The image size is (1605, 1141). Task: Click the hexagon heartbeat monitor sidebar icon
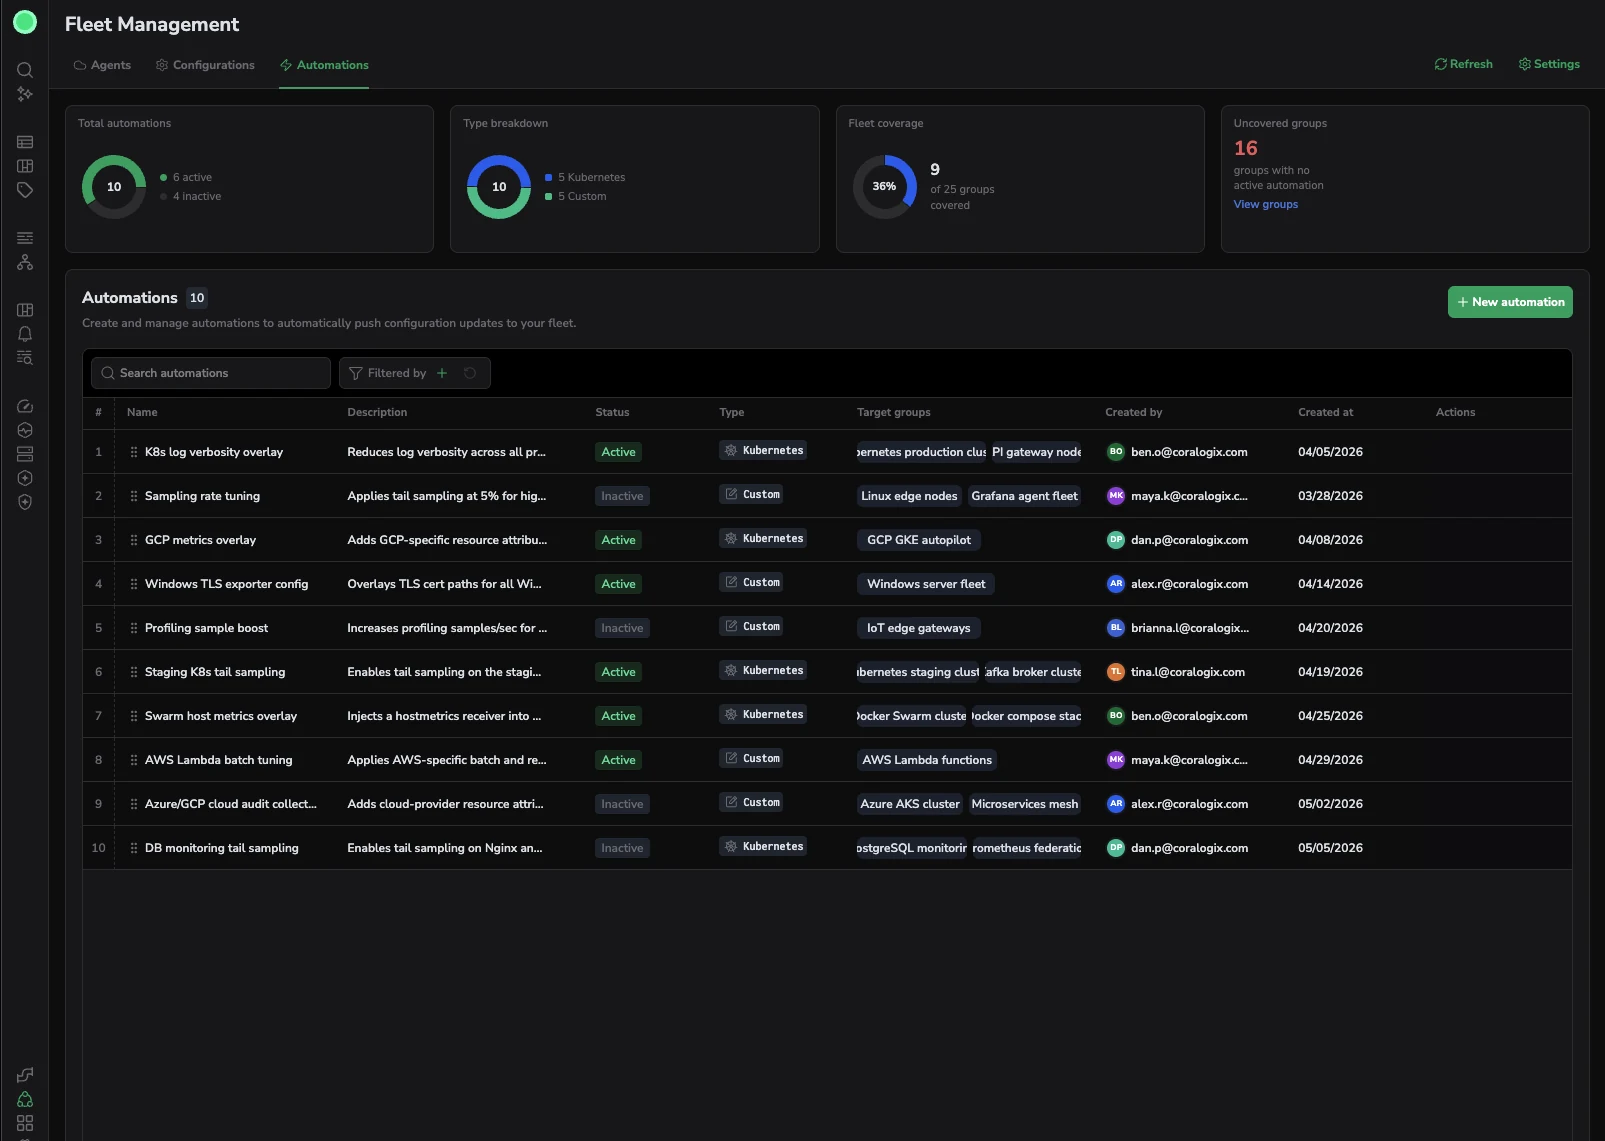coord(25,430)
